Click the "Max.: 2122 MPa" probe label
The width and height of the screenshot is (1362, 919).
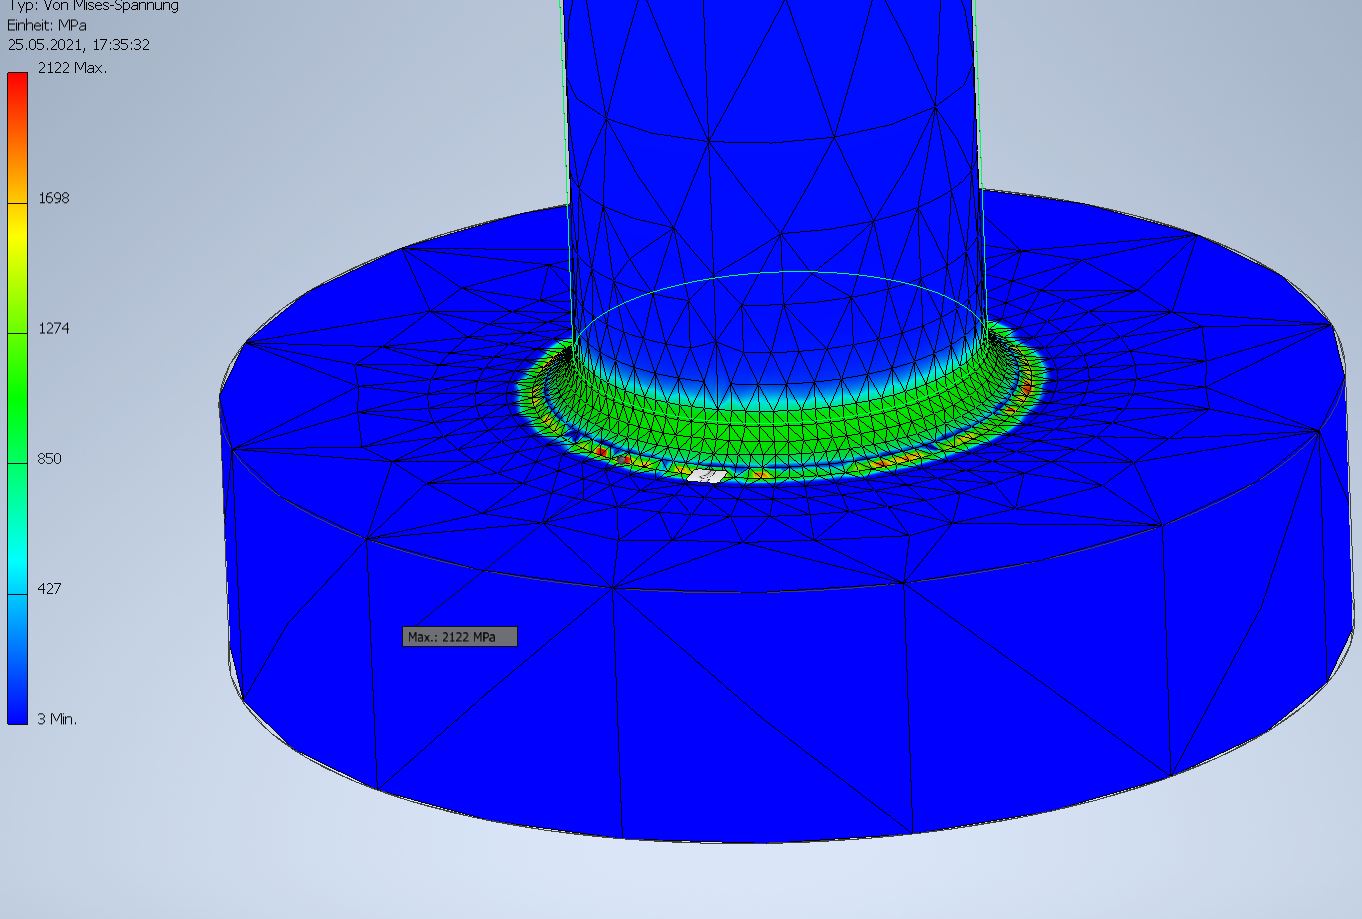click(x=460, y=637)
